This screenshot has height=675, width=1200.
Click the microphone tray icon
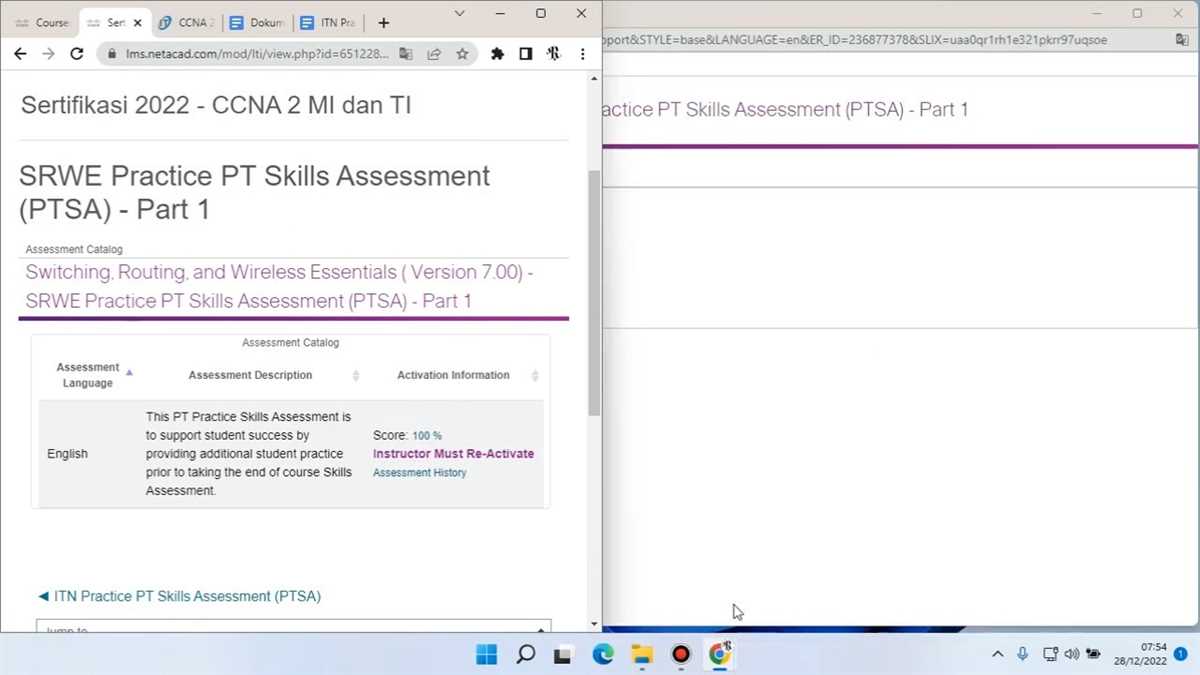pos(1023,655)
